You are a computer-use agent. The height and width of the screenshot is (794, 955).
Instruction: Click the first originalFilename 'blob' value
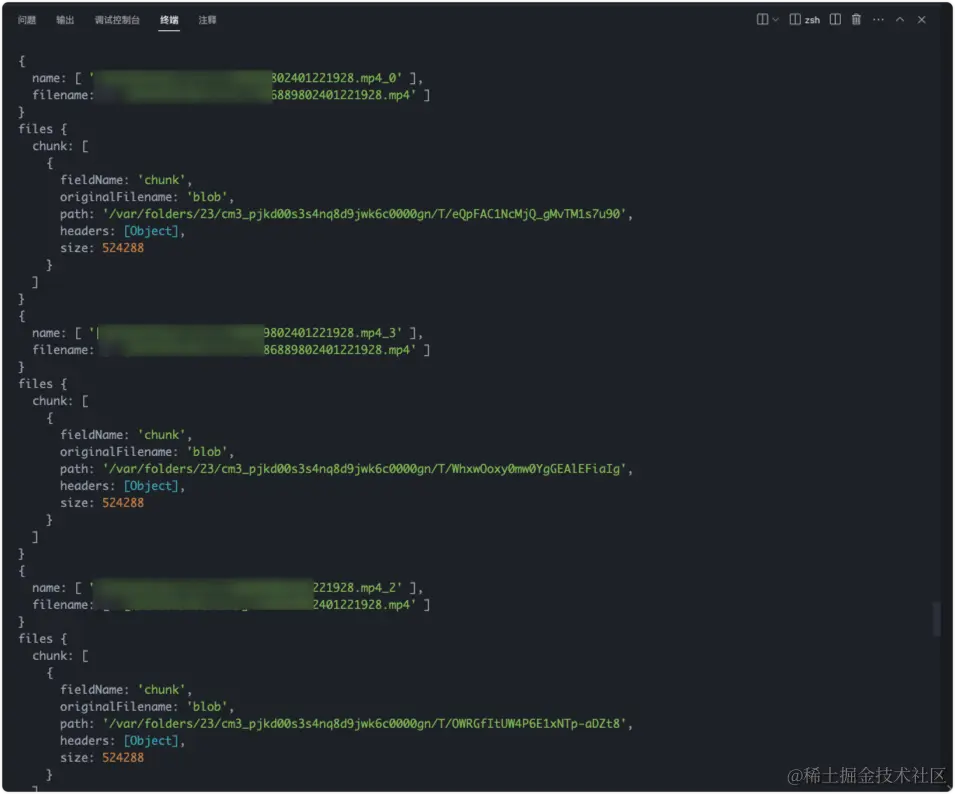[207, 197]
